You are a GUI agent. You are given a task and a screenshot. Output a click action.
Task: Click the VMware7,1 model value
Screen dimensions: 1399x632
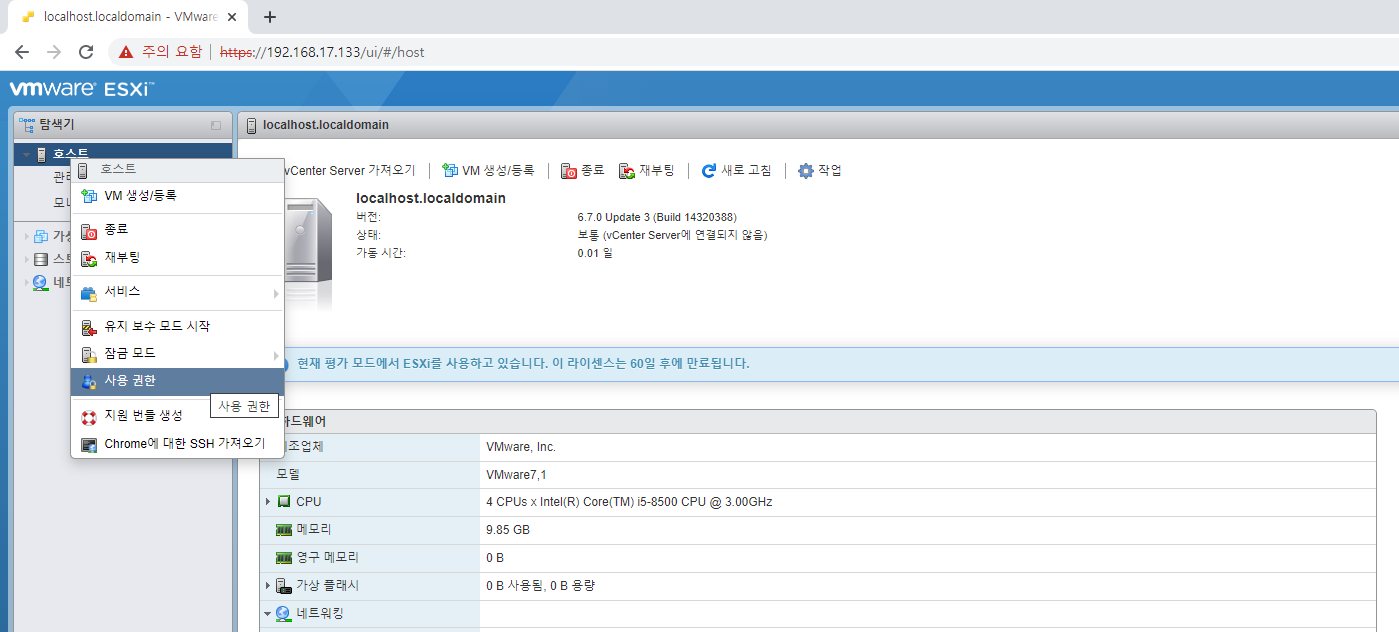(x=516, y=474)
